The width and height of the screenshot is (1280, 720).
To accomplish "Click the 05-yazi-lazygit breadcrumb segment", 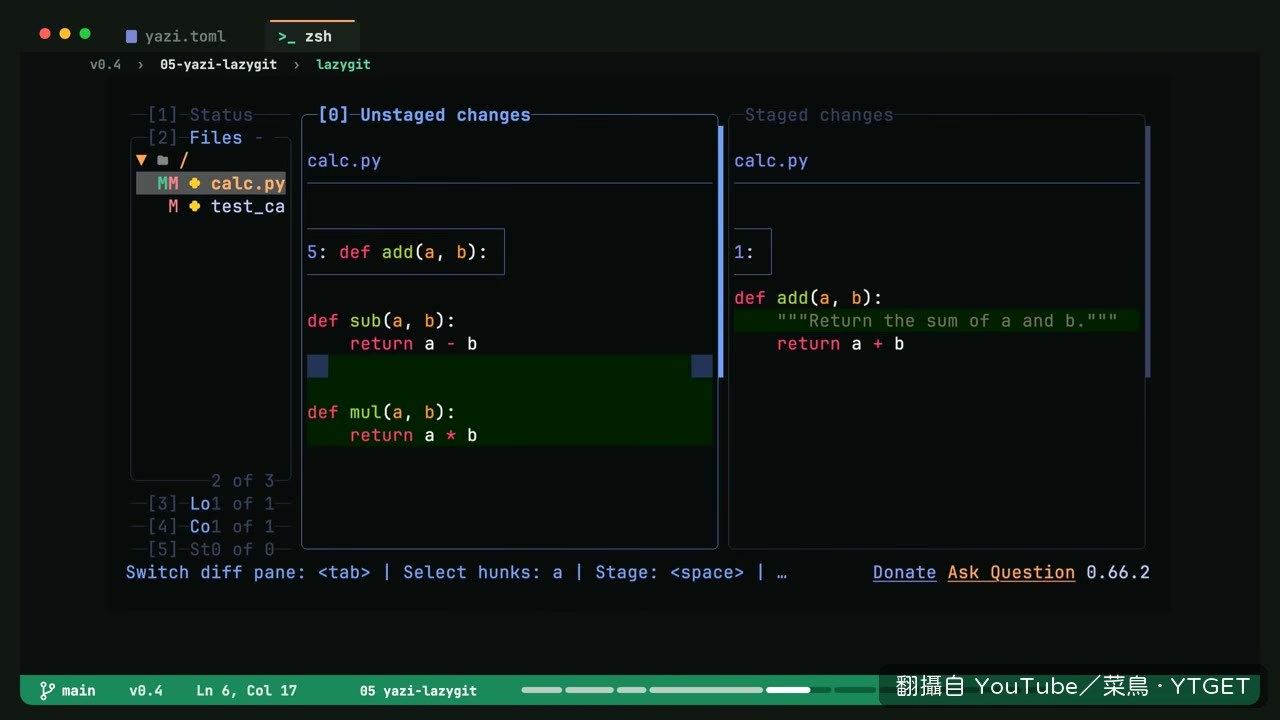I will point(217,64).
